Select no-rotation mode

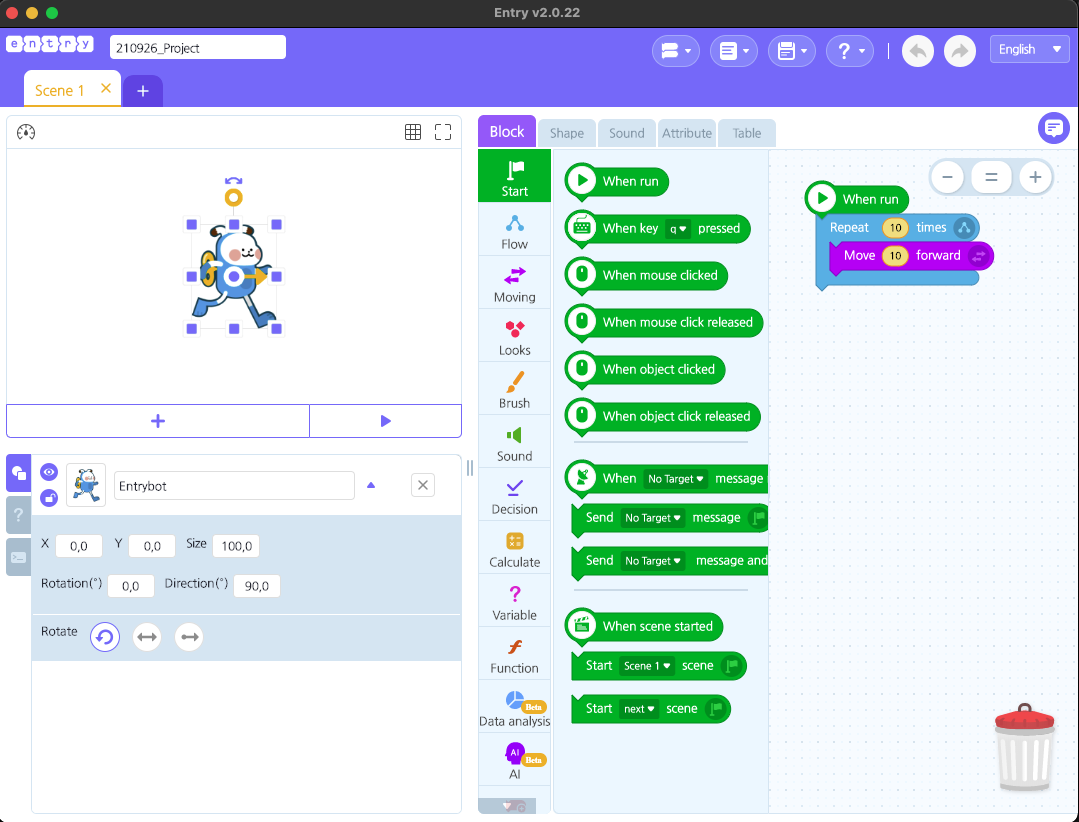coord(189,637)
